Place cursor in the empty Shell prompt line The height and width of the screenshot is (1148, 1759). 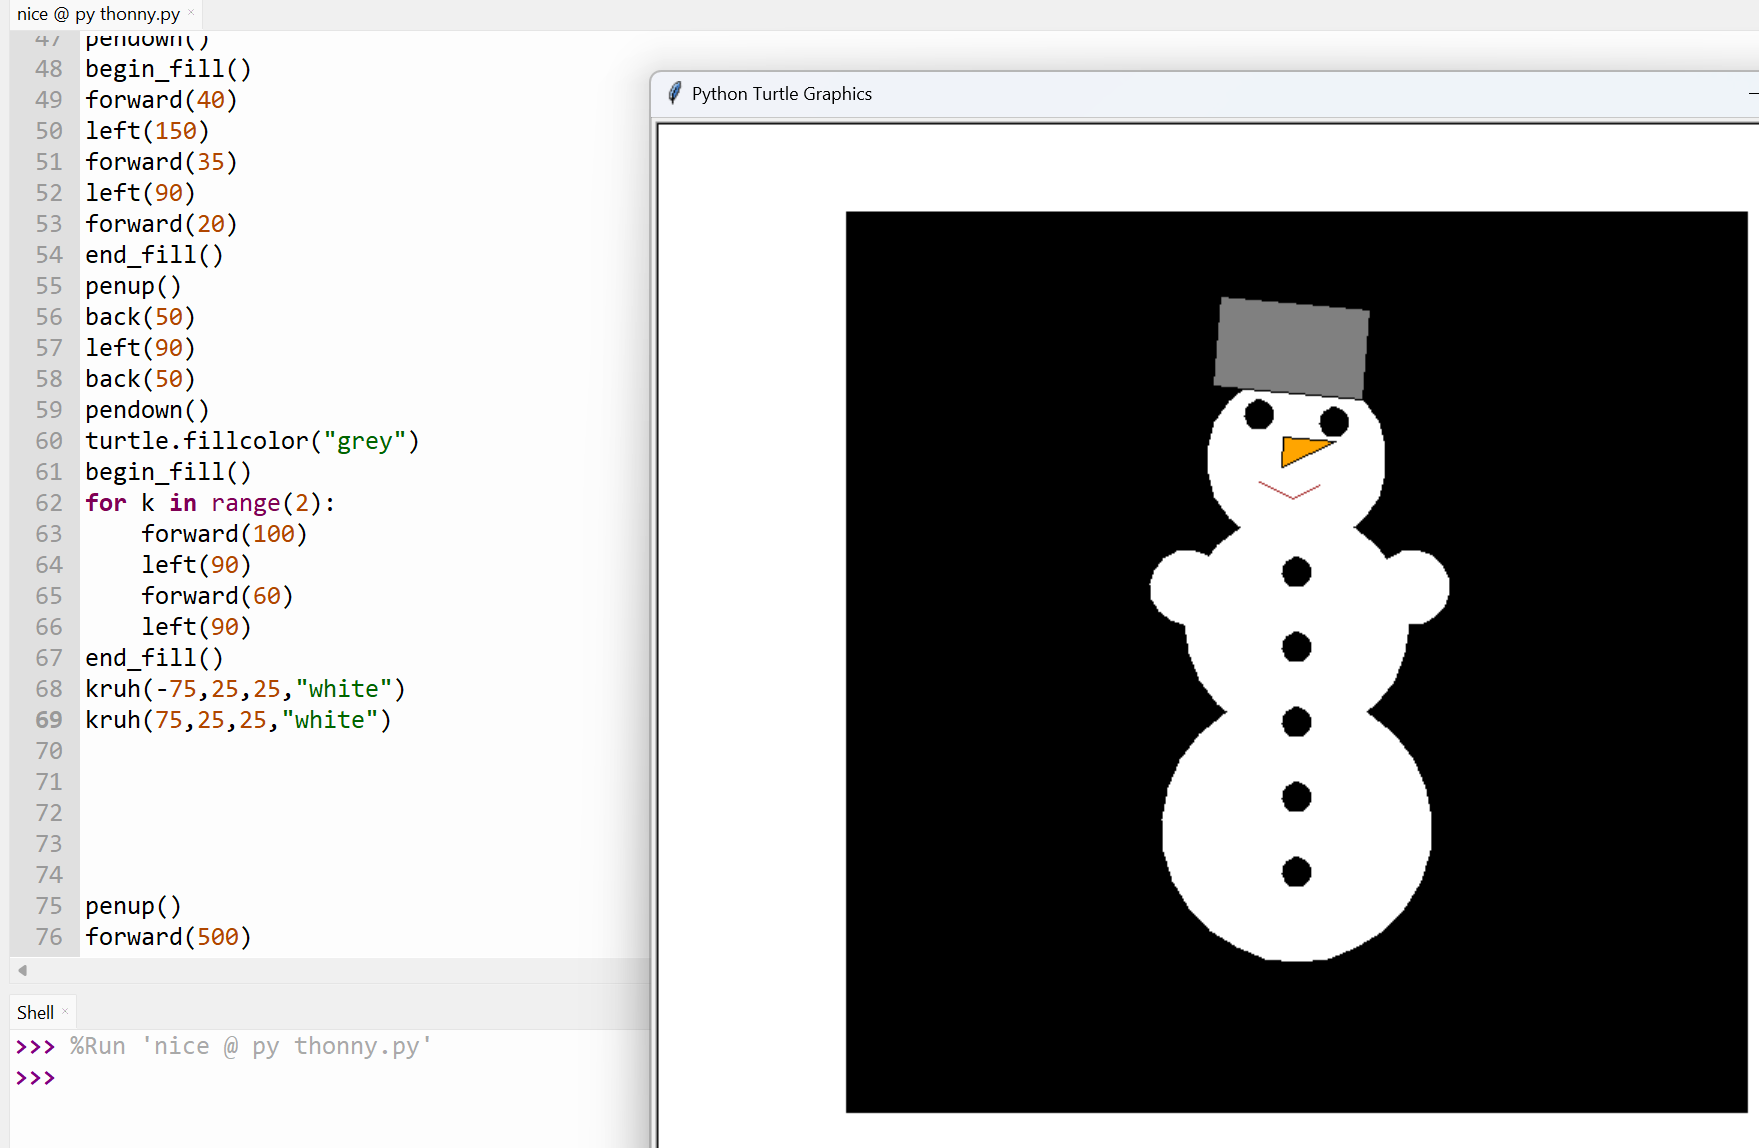pos(200,1078)
